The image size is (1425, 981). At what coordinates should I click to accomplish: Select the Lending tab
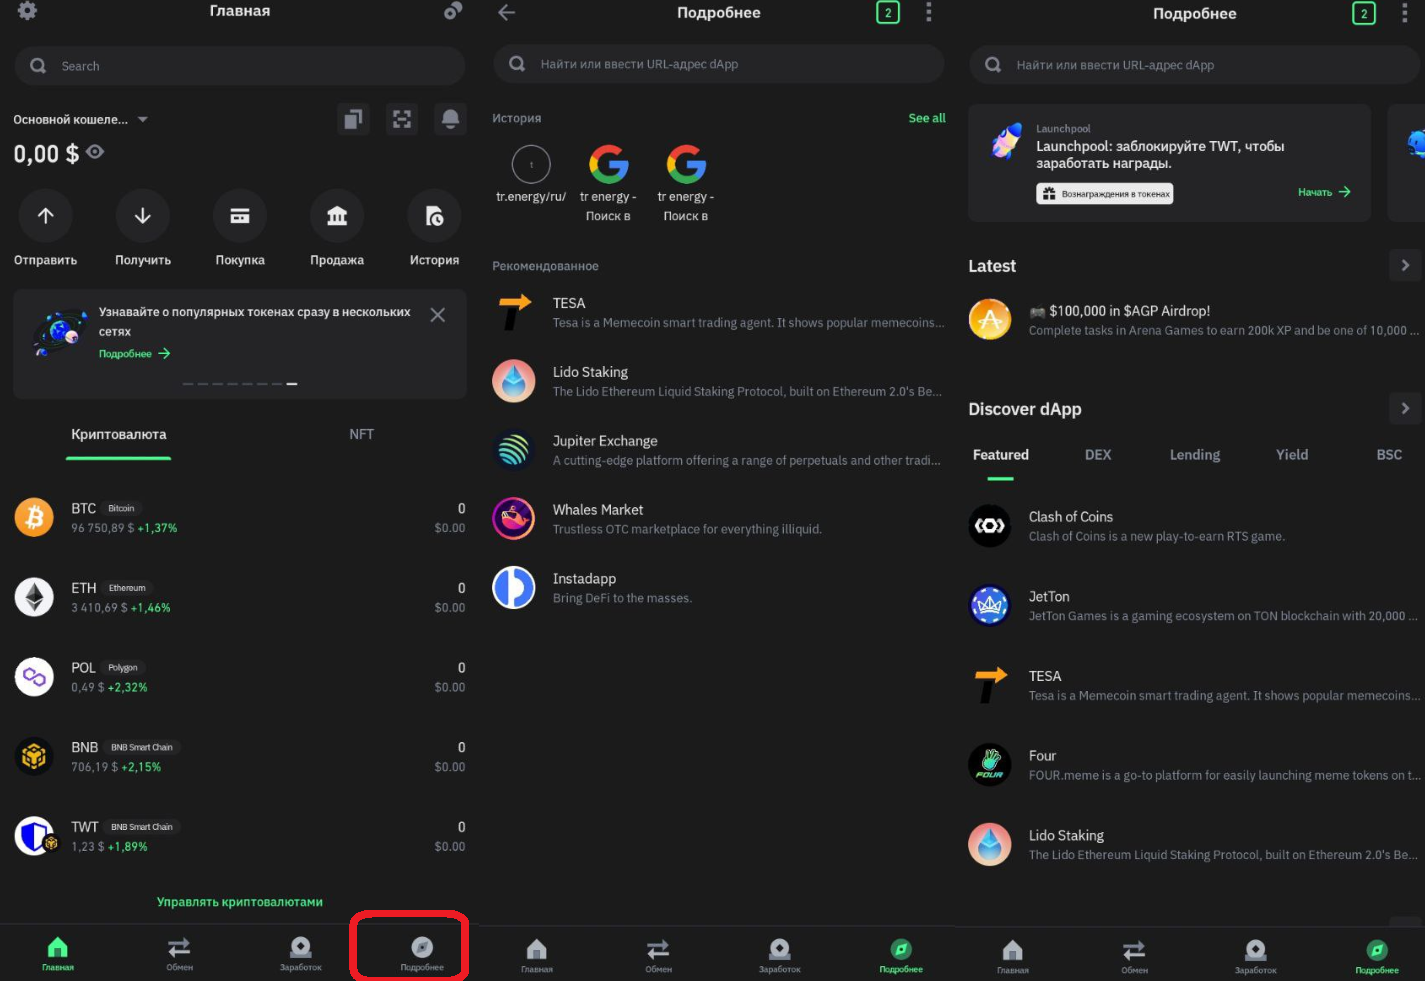(x=1195, y=455)
